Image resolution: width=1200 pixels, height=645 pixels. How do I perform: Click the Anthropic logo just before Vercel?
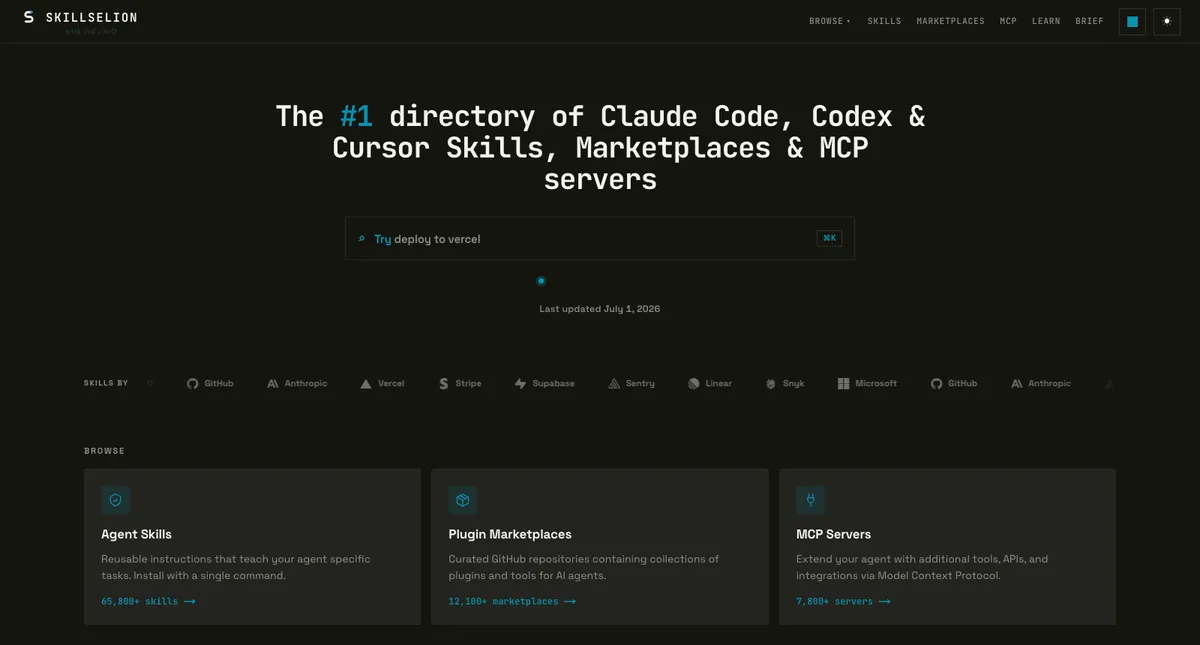pos(273,384)
